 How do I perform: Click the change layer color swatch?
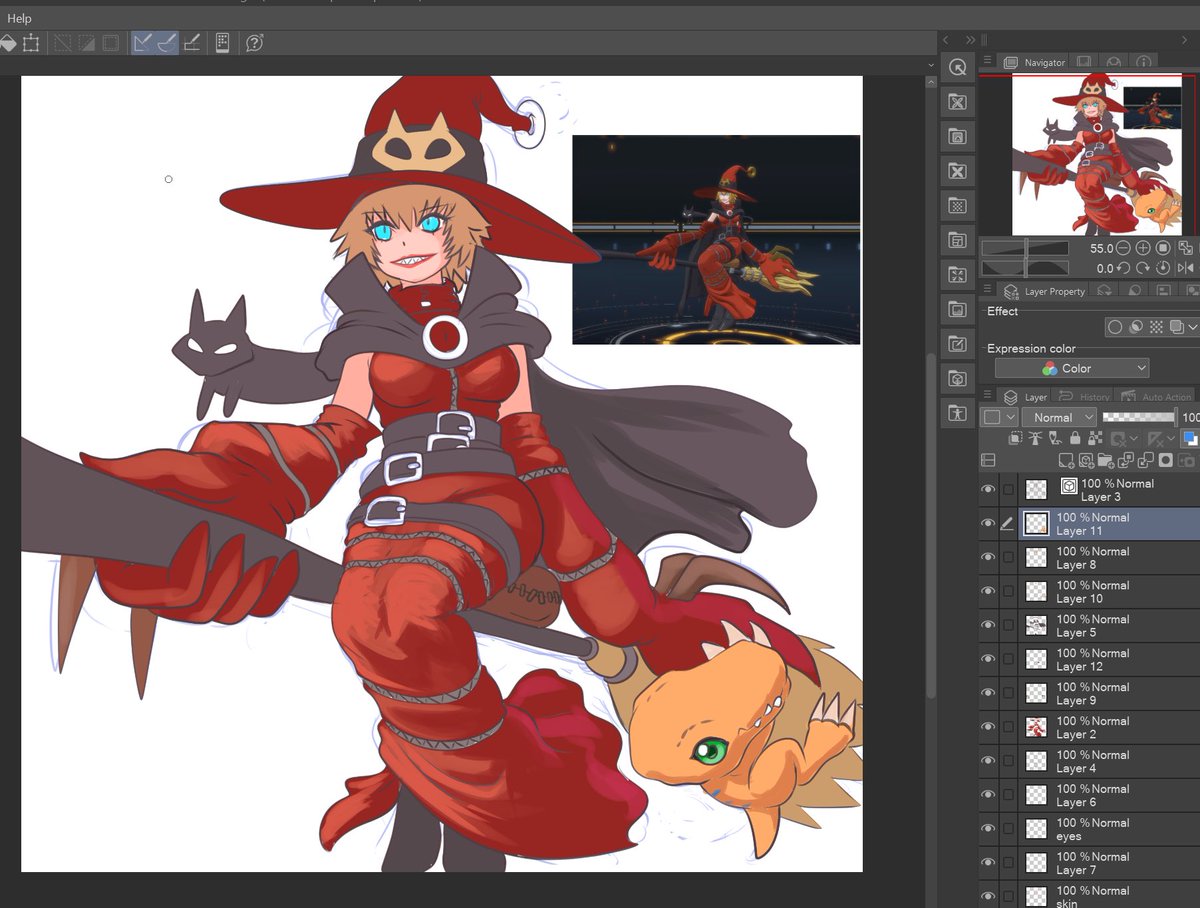[1190, 439]
